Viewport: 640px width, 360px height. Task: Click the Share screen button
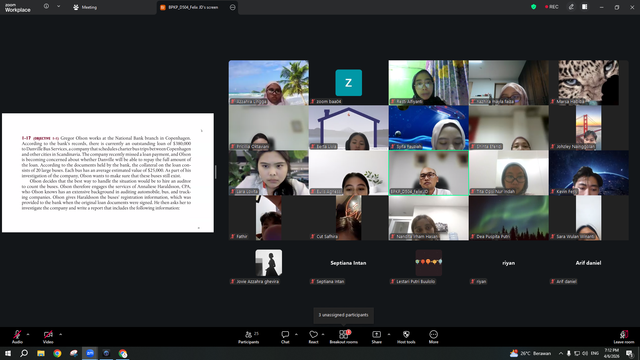[376, 337]
